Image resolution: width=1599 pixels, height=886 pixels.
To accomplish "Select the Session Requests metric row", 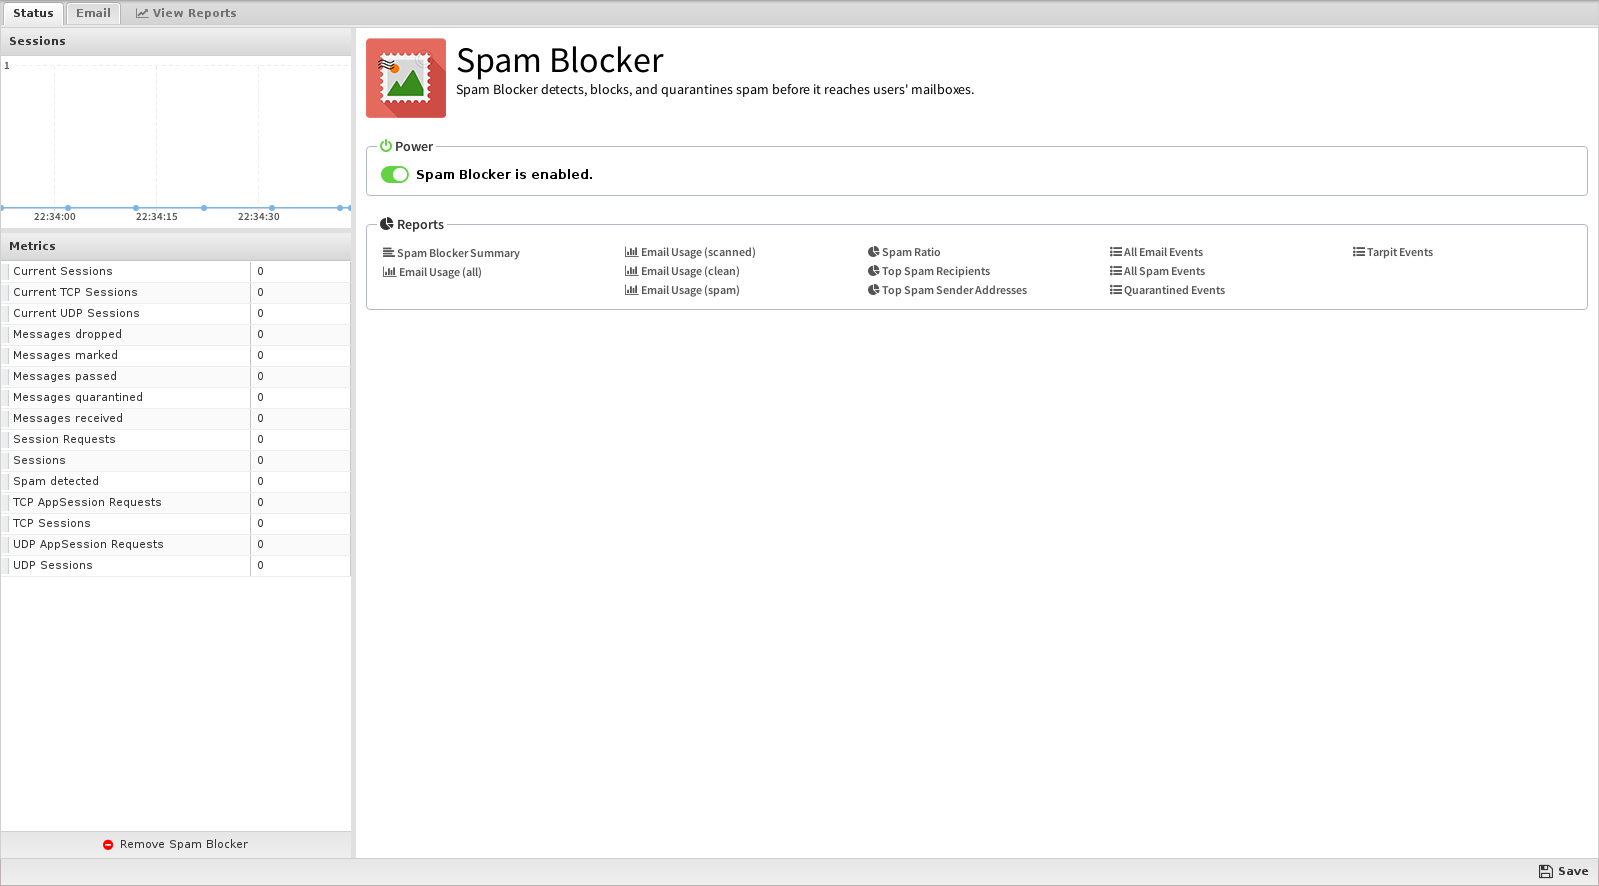I will (x=176, y=439).
